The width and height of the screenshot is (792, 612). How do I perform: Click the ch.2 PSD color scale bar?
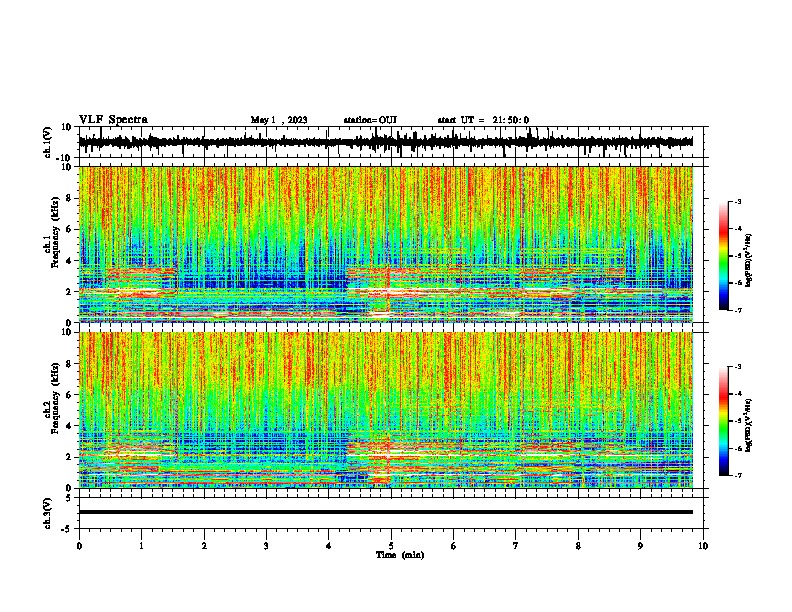(x=724, y=421)
